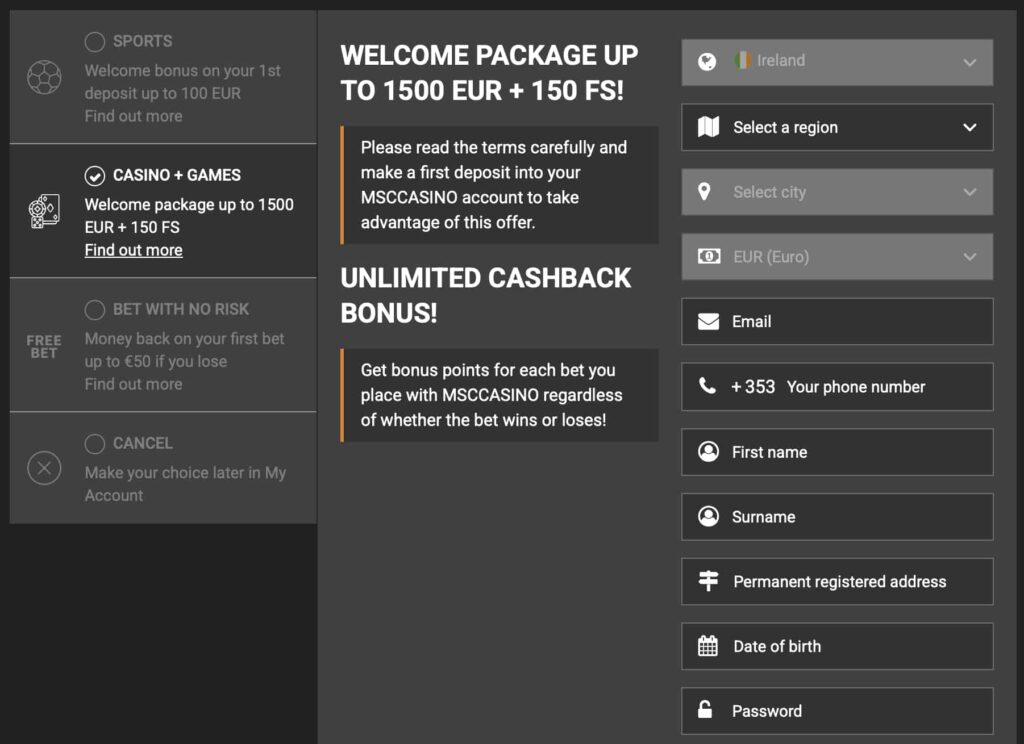
Task: Open the Ireland country dropdown
Action: (837, 62)
